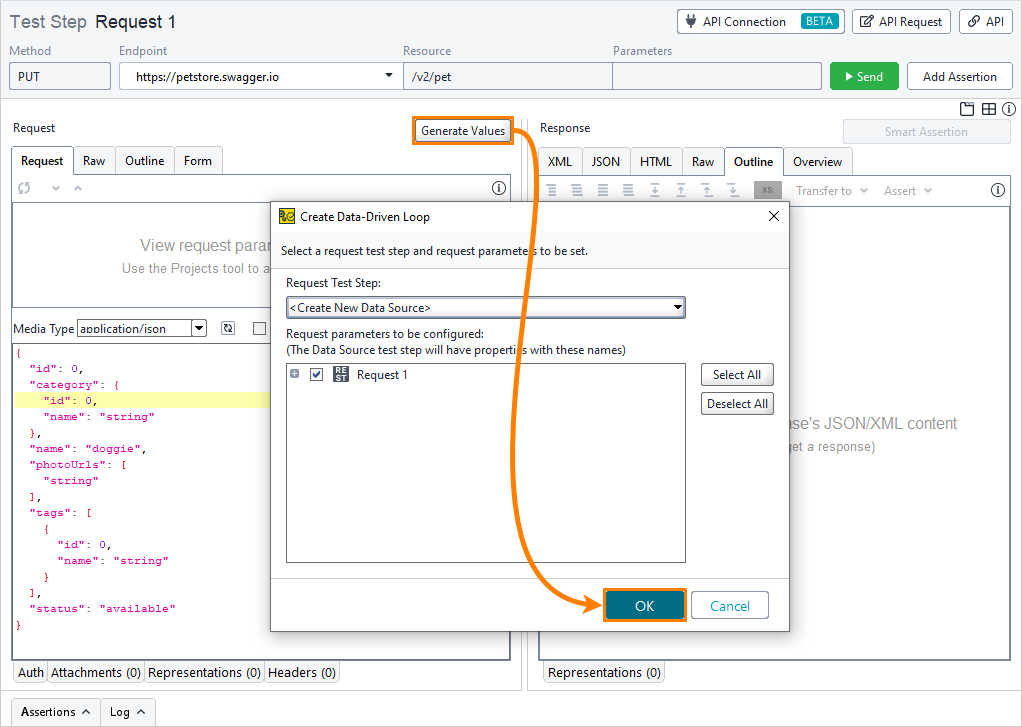The image size is (1022, 727).
Task: Click the API Request icon button
Action: click(x=900, y=21)
